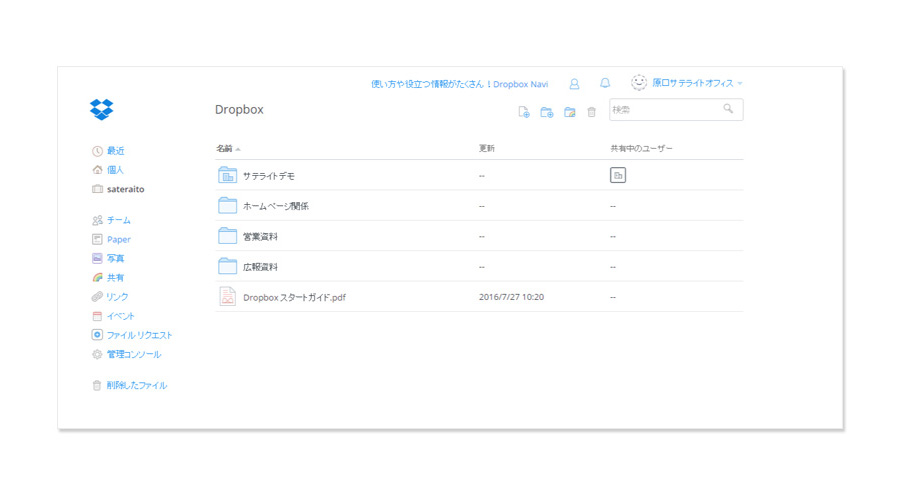The height and width of the screenshot is (500, 900).
Task: Click the clock icon beside 最近
Action: click(97, 151)
